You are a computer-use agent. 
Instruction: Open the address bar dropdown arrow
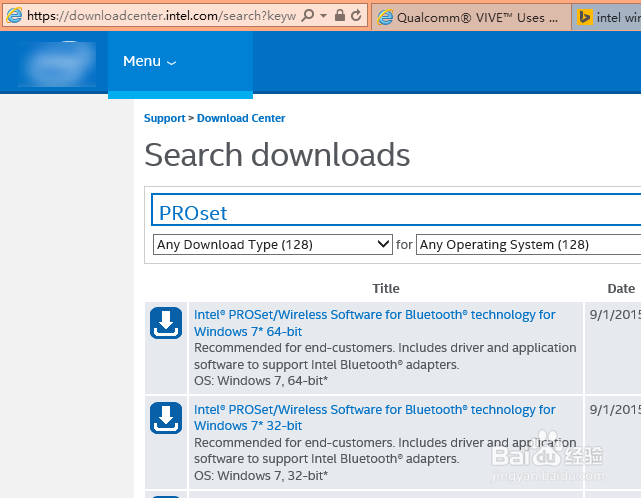[323, 16]
